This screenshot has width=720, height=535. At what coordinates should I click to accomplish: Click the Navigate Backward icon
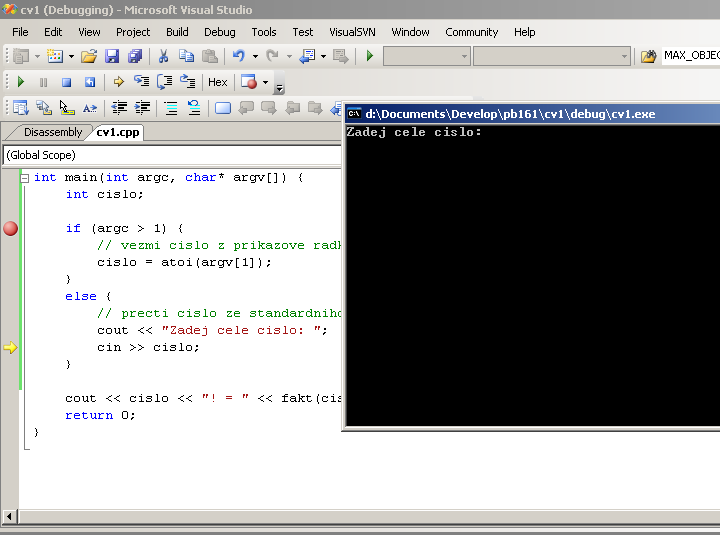pyautogui.click(x=307, y=56)
